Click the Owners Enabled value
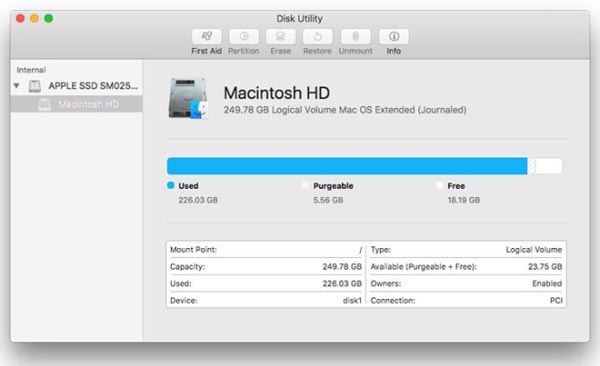600x366 pixels. pos(547,284)
